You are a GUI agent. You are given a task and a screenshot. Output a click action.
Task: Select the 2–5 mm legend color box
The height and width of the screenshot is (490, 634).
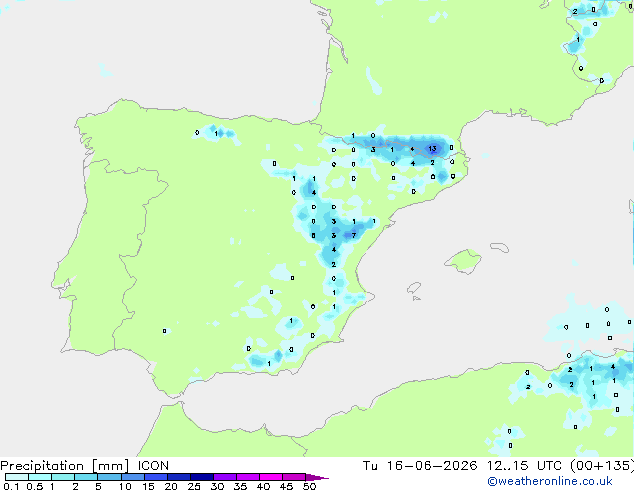[86, 477]
